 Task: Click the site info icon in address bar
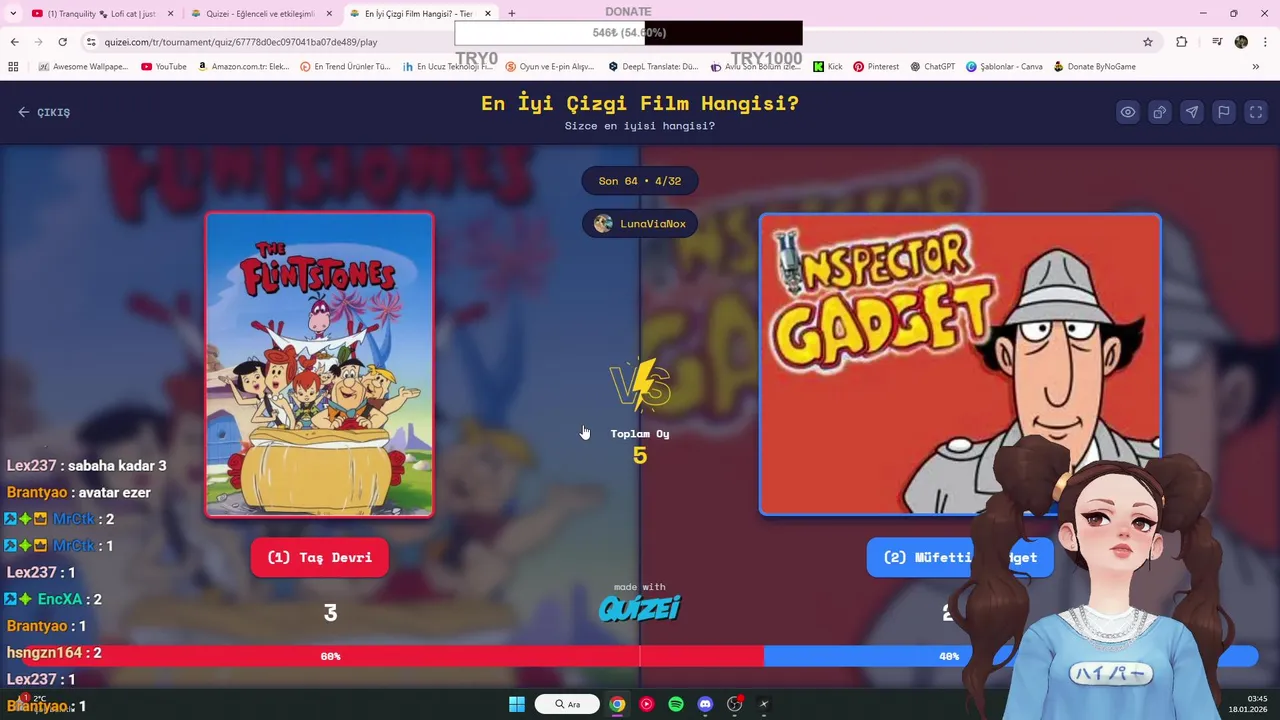91,42
